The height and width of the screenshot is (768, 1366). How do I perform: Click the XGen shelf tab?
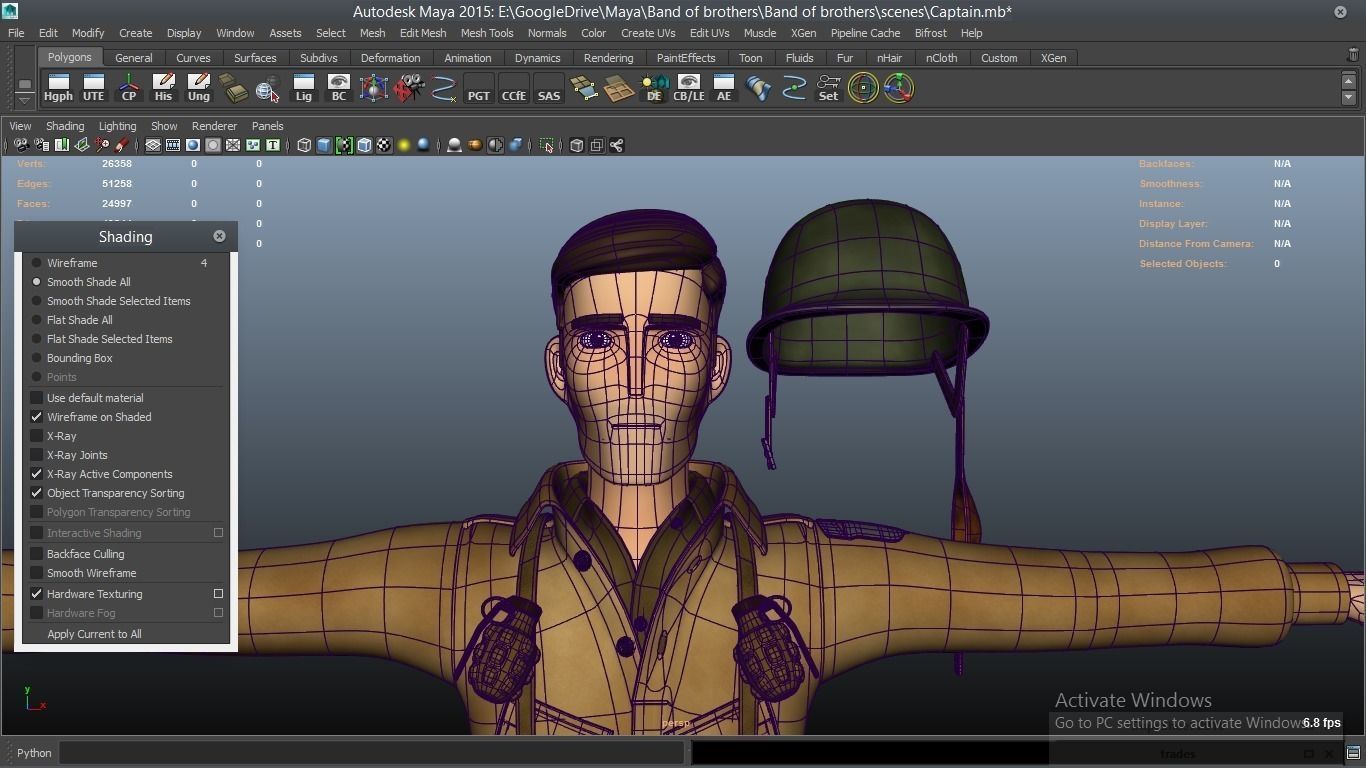pos(1053,58)
